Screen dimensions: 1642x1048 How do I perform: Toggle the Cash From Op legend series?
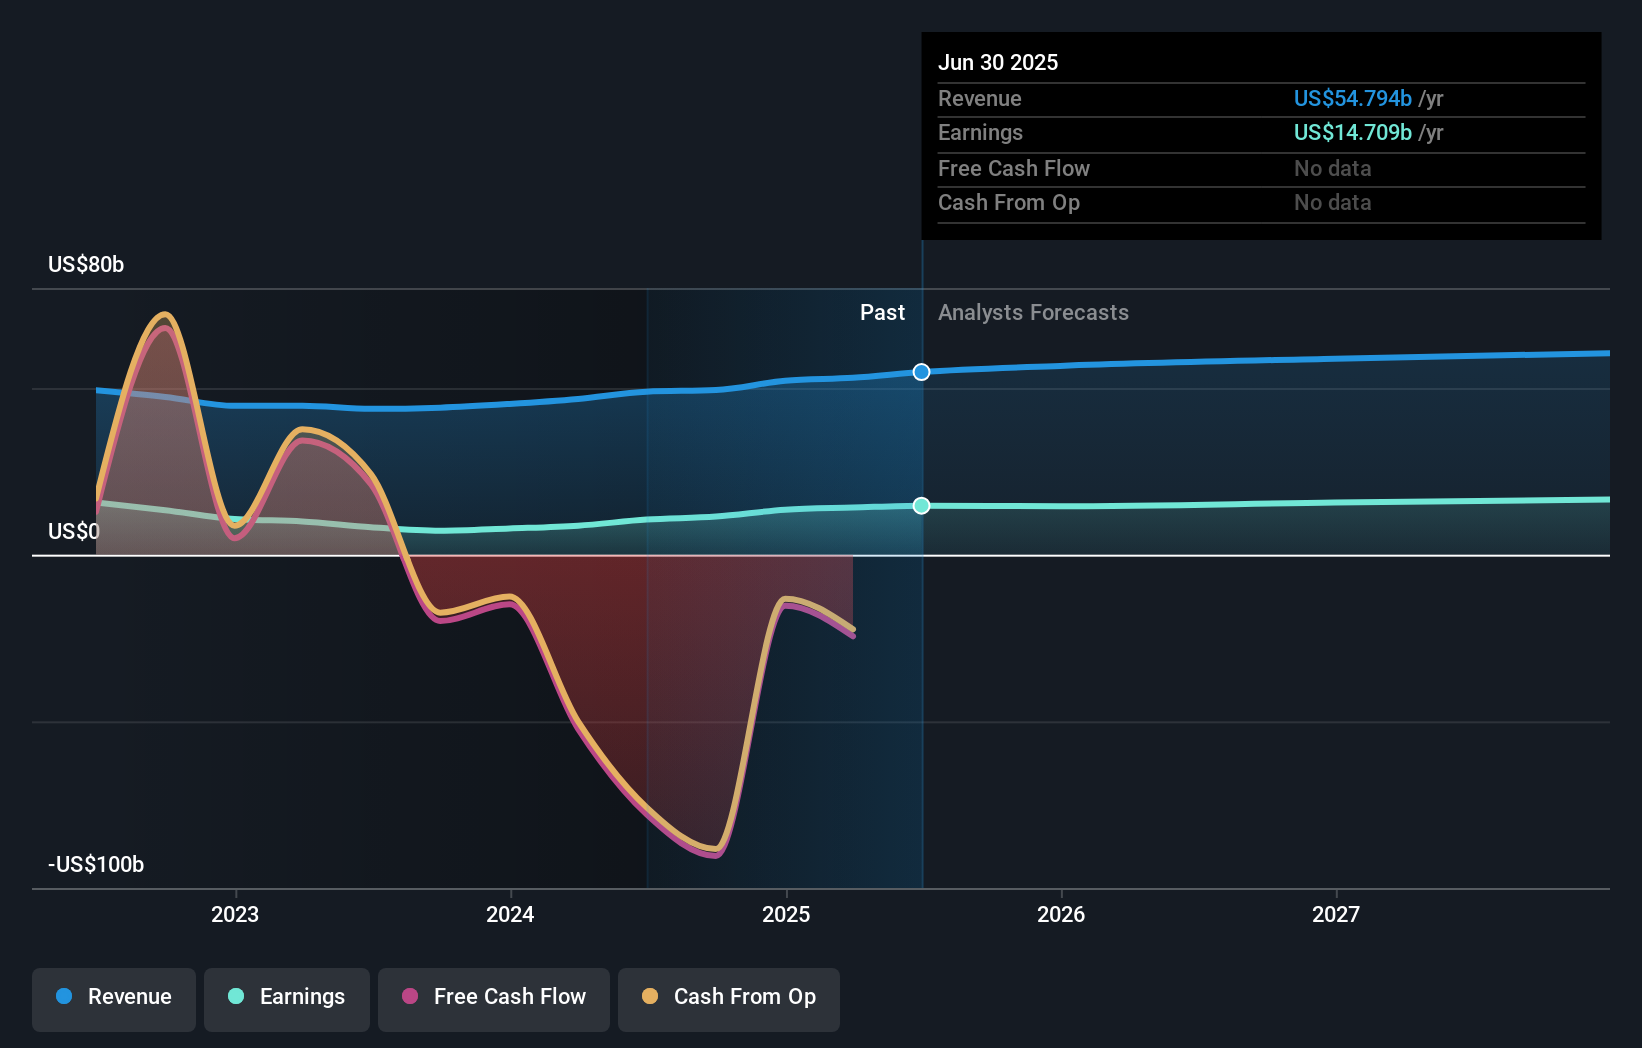click(729, 998)
